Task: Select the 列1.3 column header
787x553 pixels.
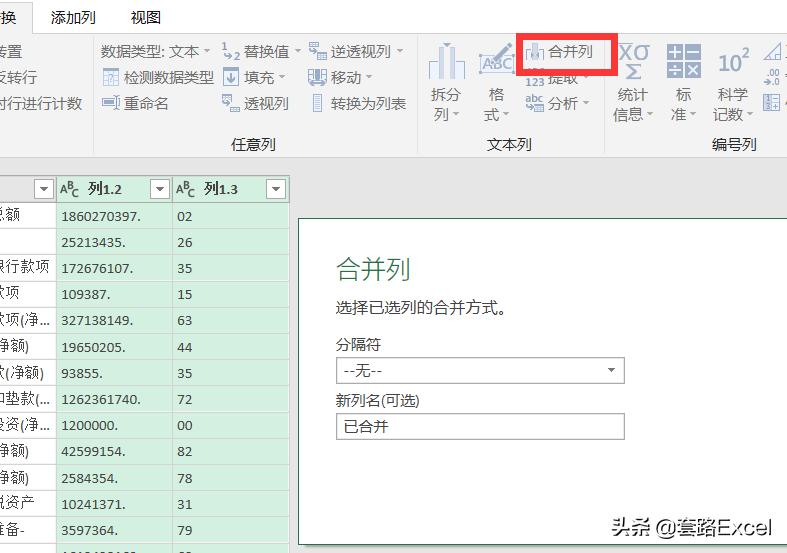Action: pos(230,189)
